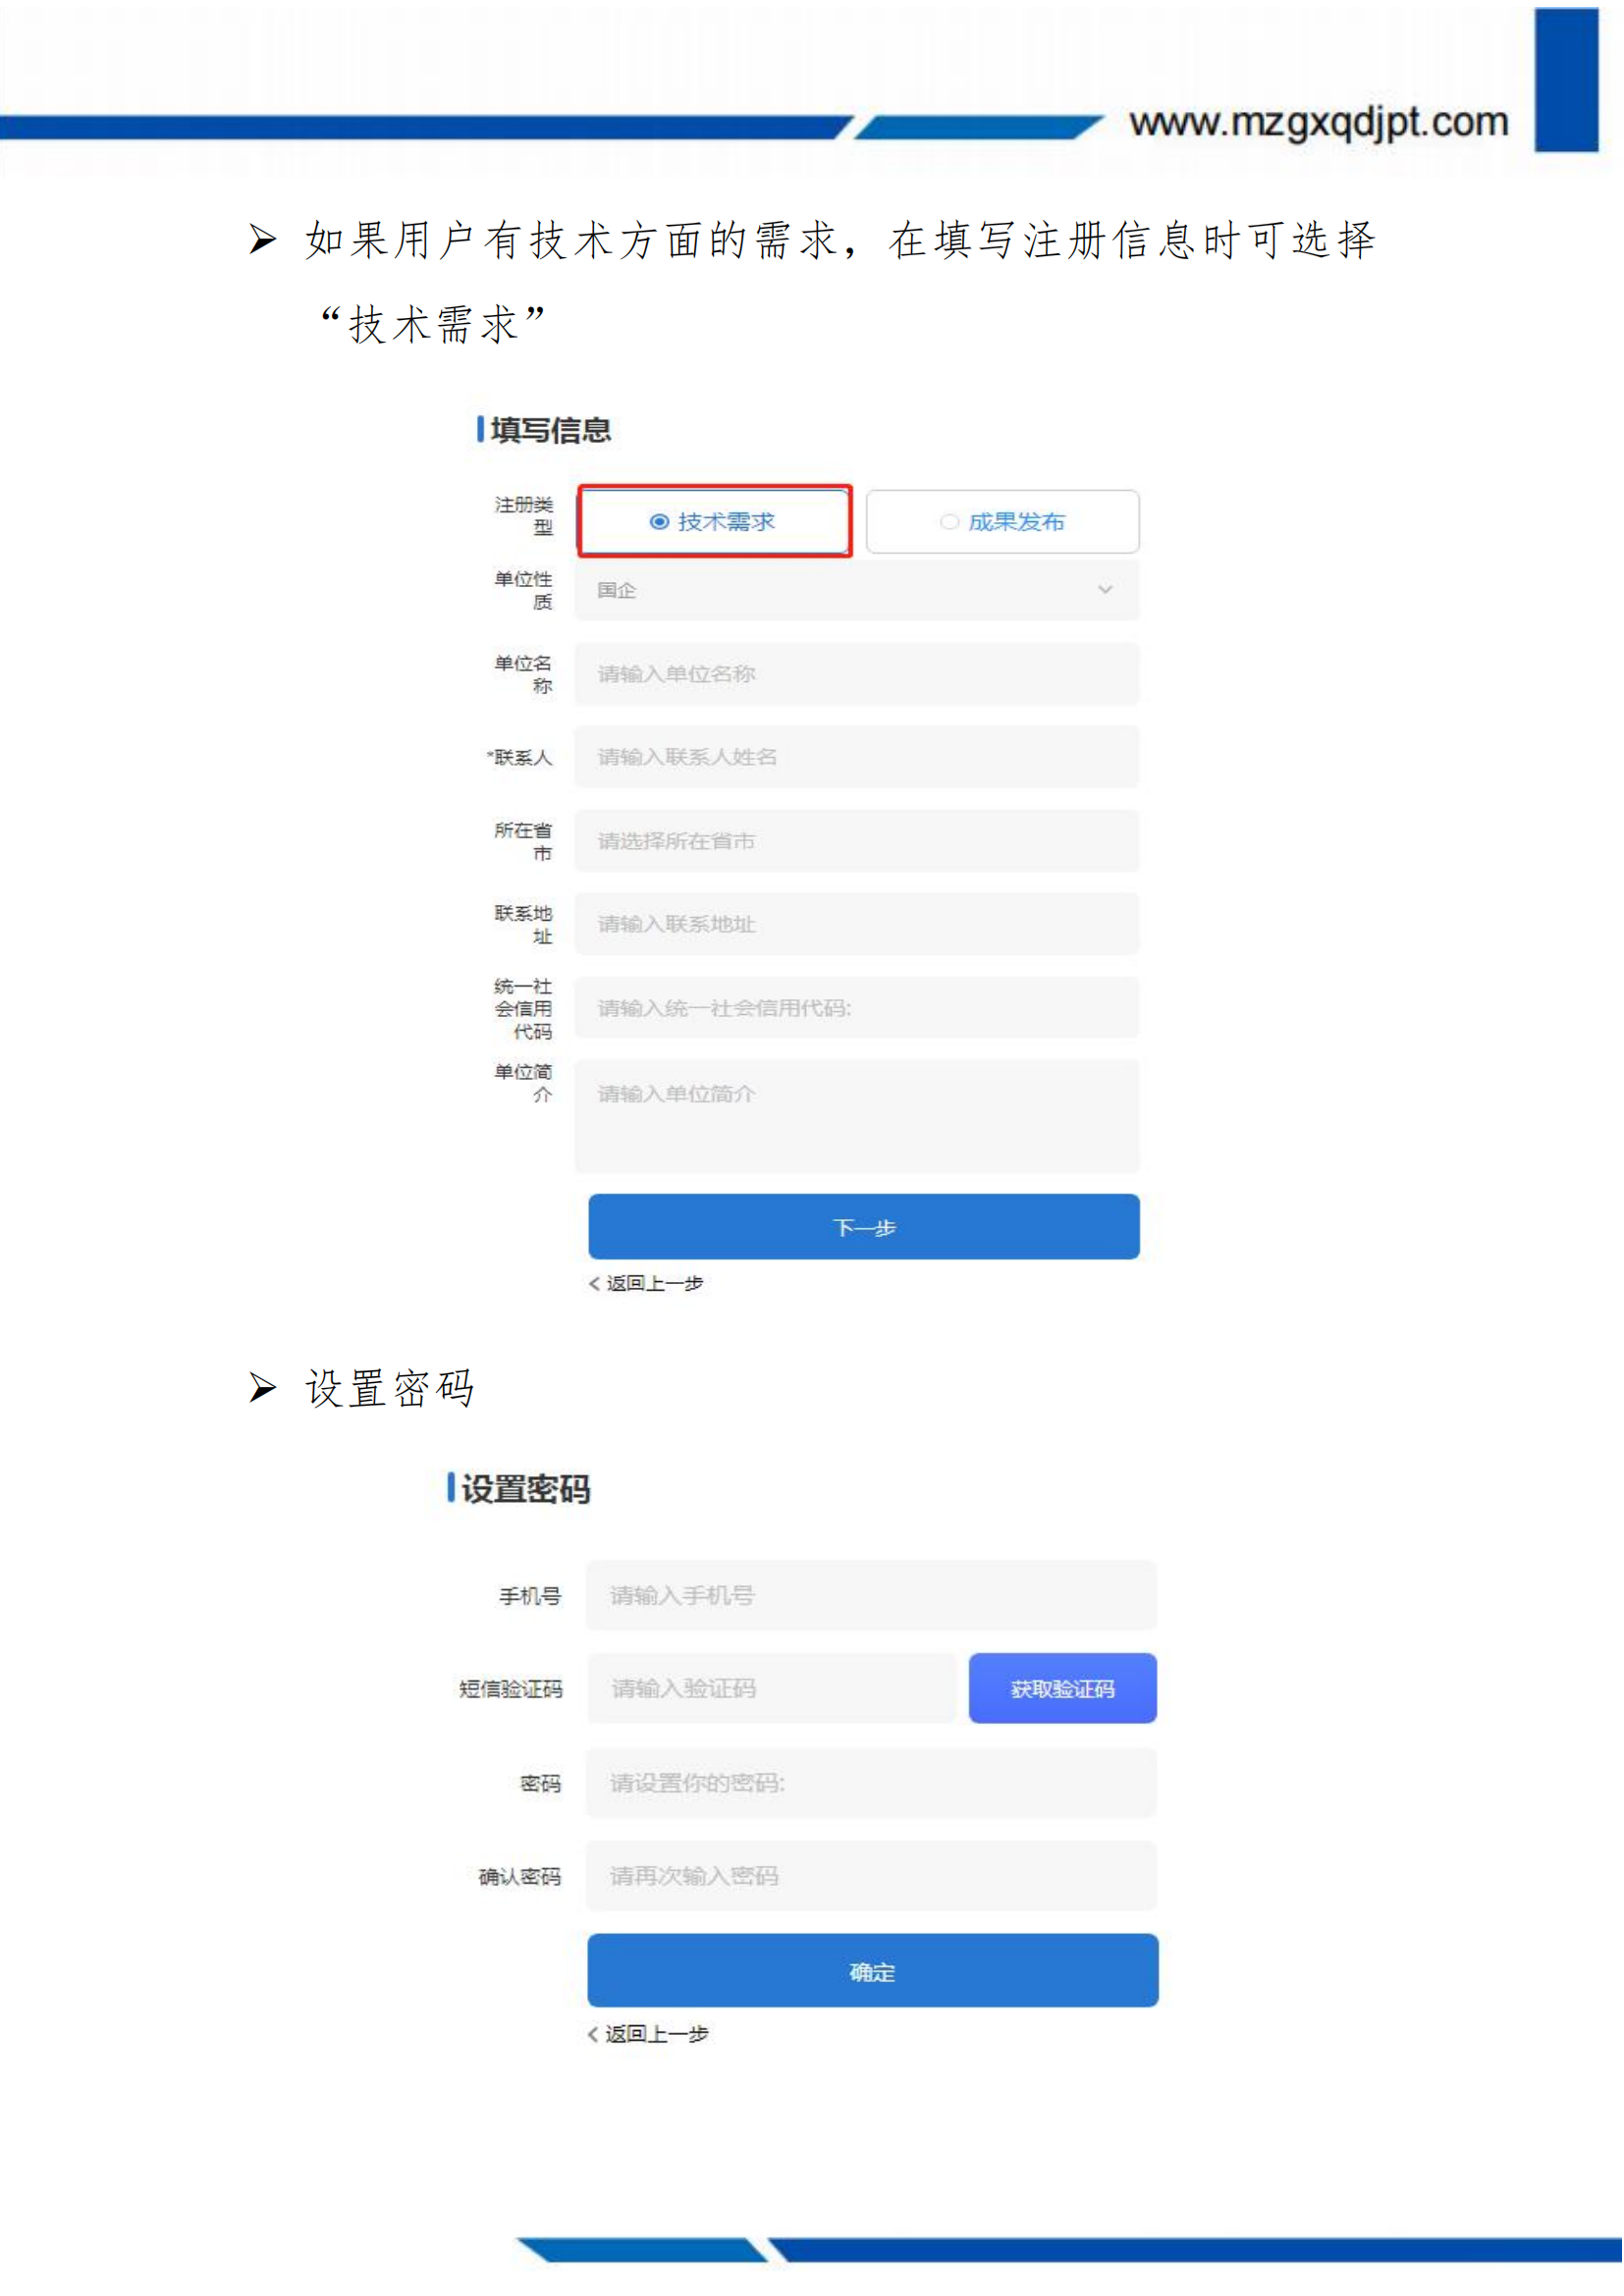This screenshot has height=2296, width=1624.
Task: Open the 单位性质 dropdown showing 国企
Action: pos(856,590)
